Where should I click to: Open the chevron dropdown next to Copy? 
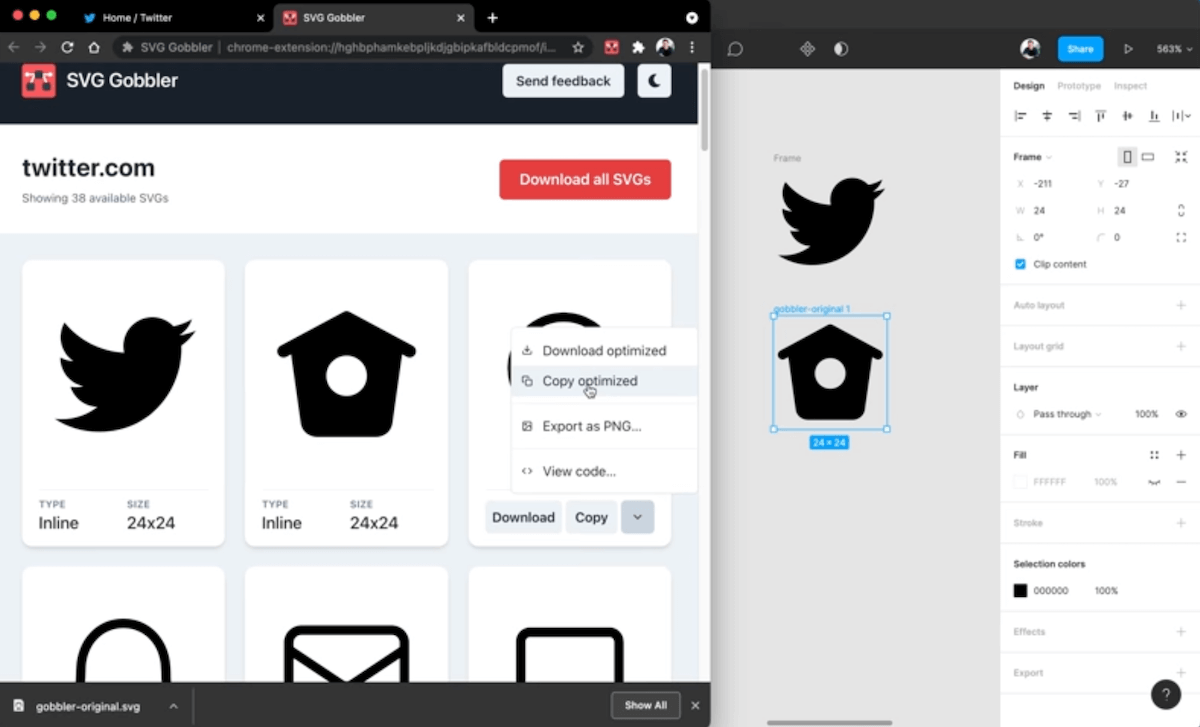point(637,517)
